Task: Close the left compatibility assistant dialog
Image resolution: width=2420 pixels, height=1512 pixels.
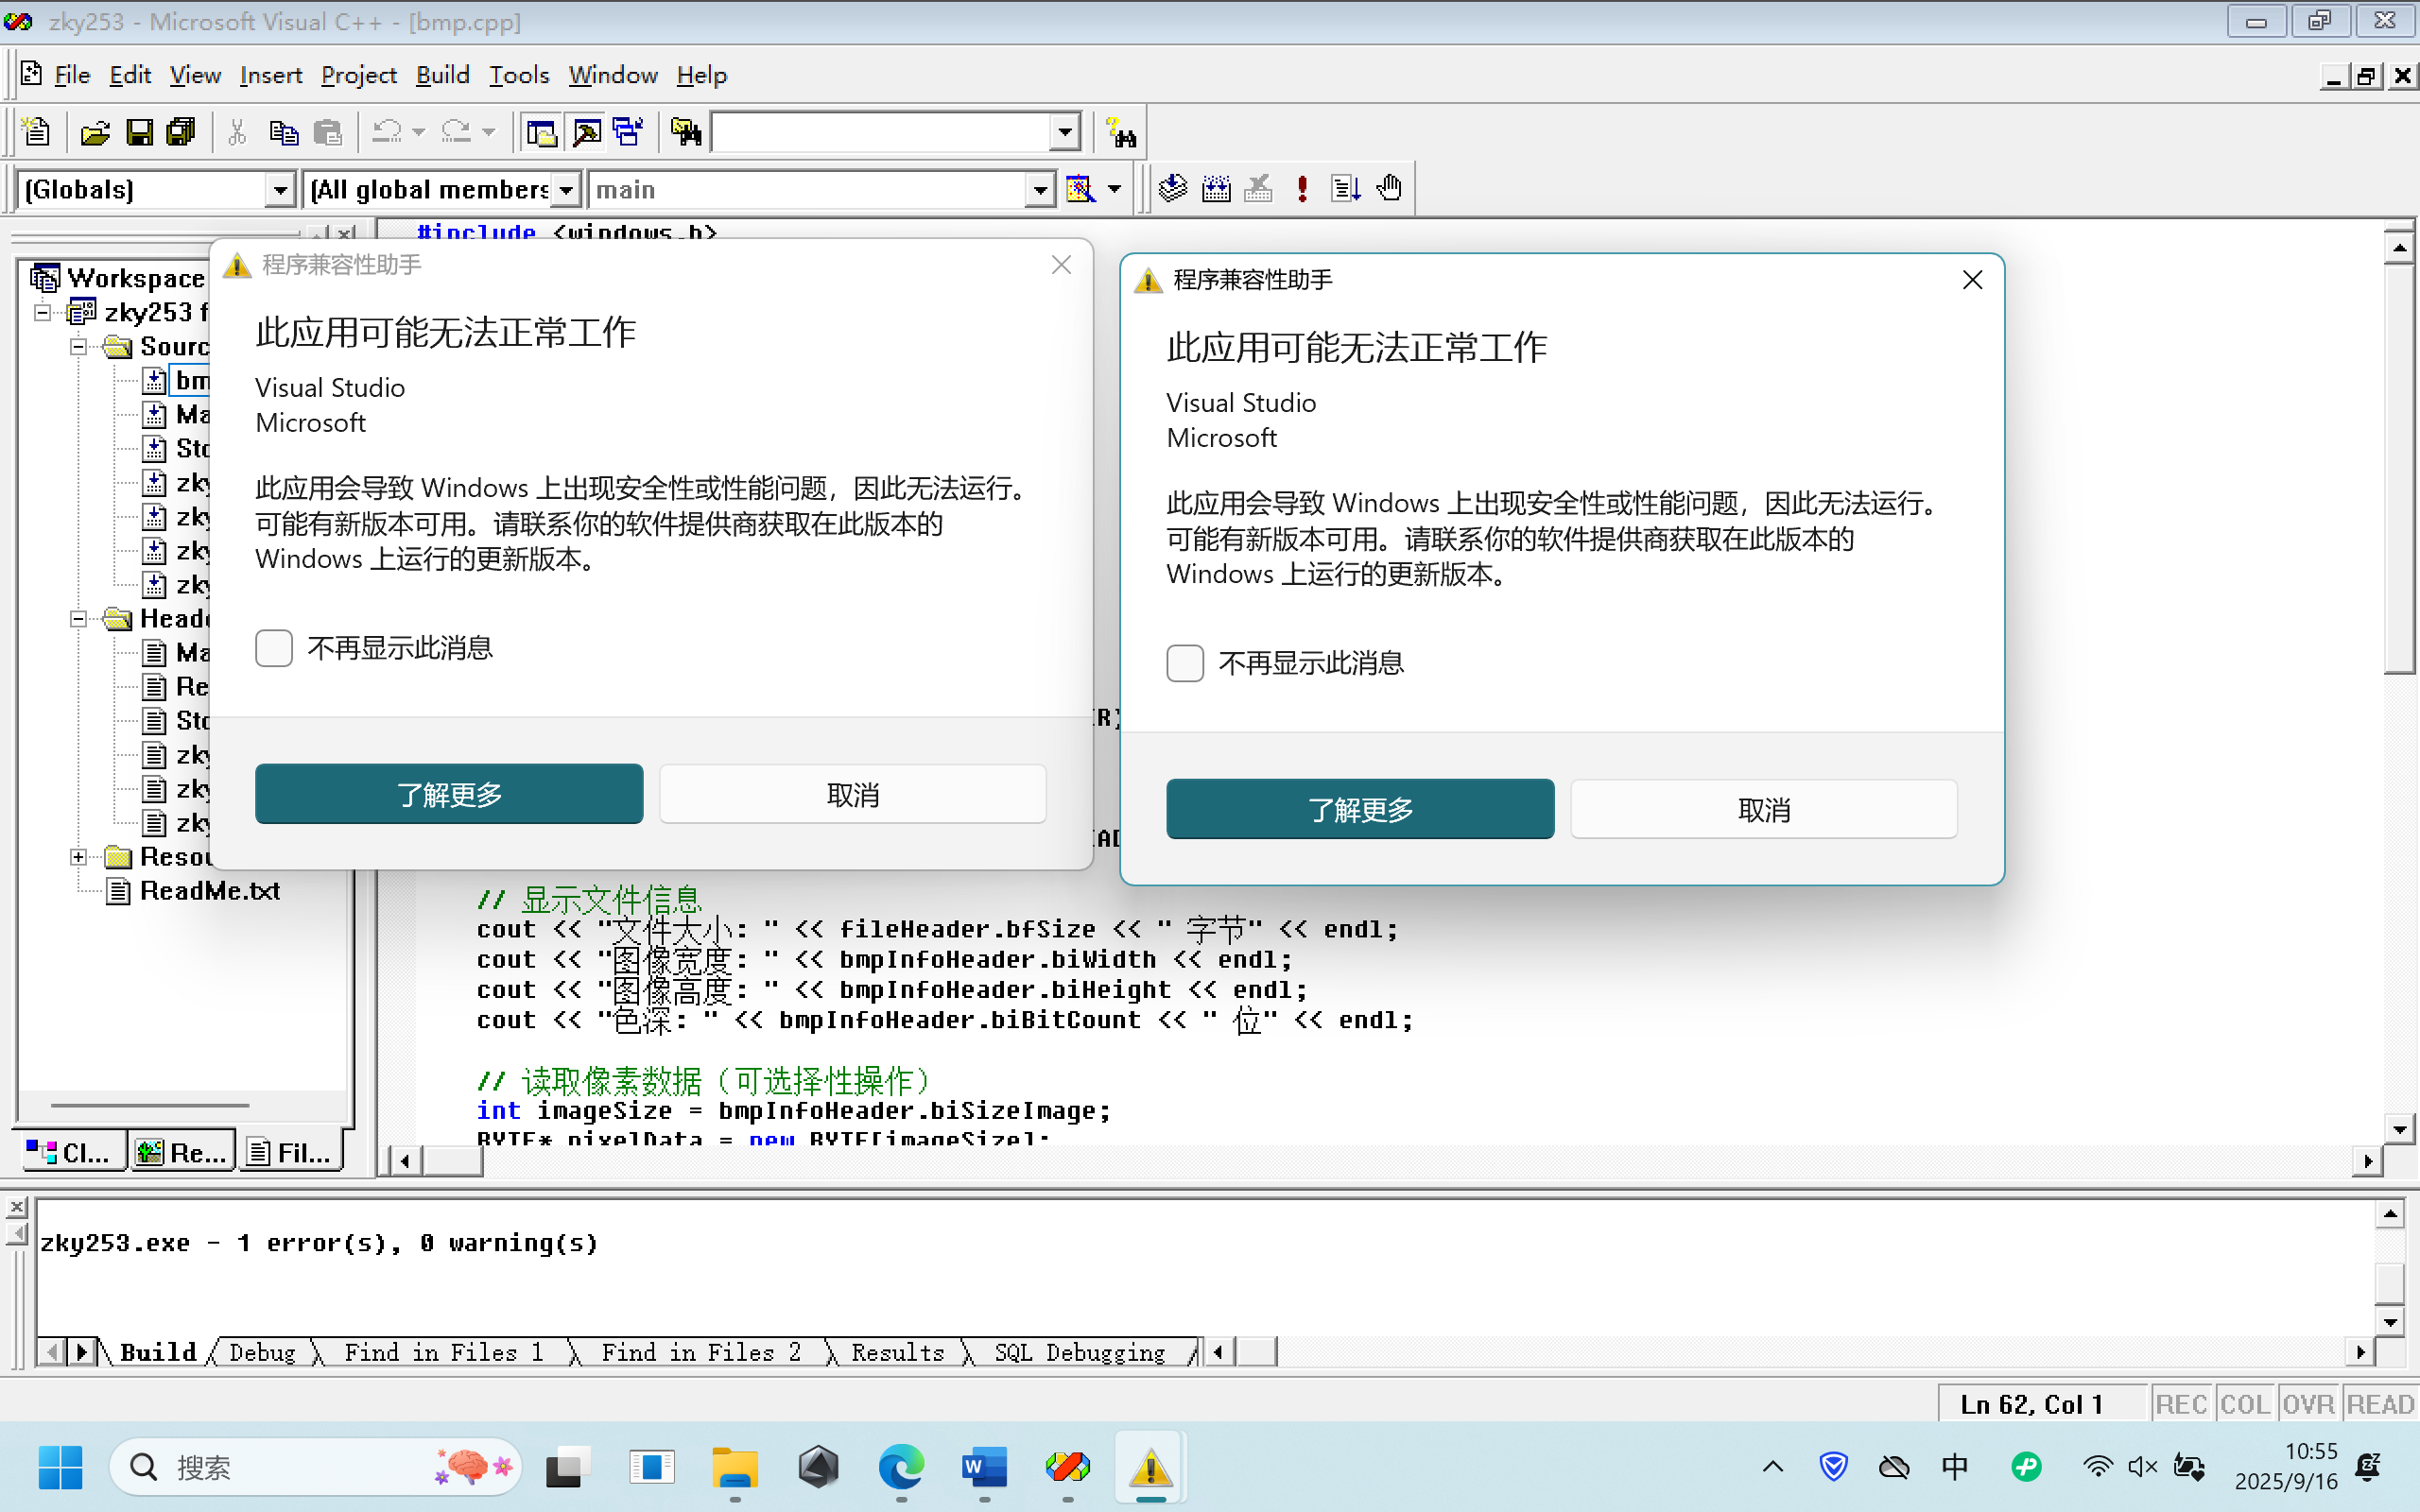Action: coord(1061,265)
